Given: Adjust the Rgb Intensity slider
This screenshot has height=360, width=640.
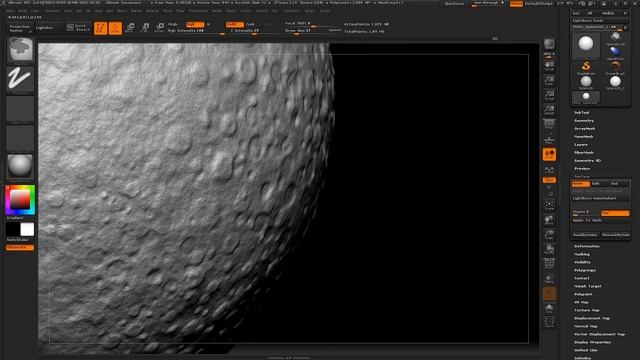Looking at the screenshot, I should (x=196, y=31).
